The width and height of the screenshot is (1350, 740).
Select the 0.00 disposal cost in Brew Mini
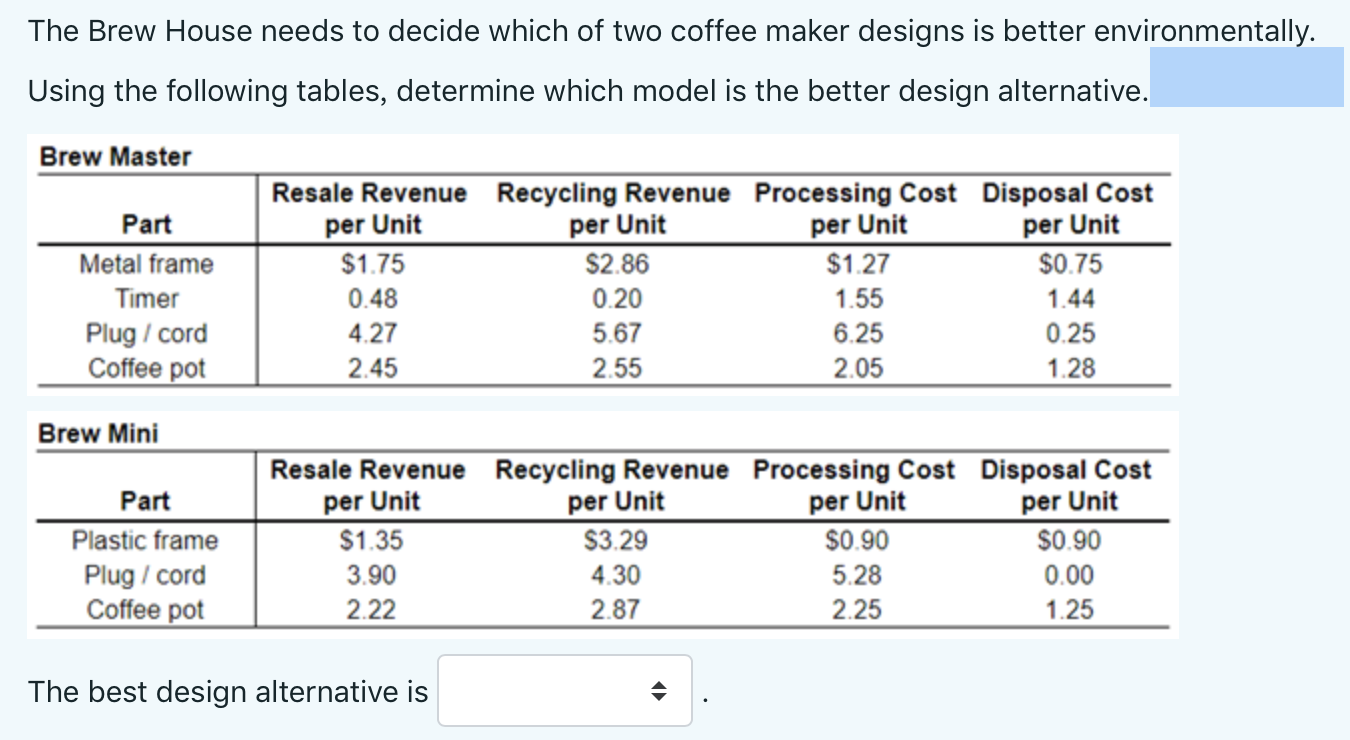point(1068,575)
